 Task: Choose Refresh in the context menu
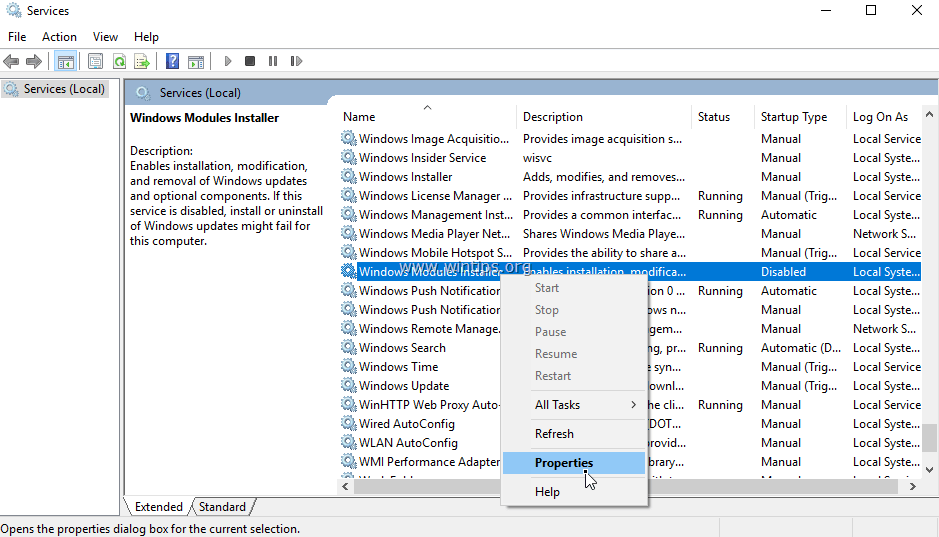pyautogui.click(x=574, y=433)
